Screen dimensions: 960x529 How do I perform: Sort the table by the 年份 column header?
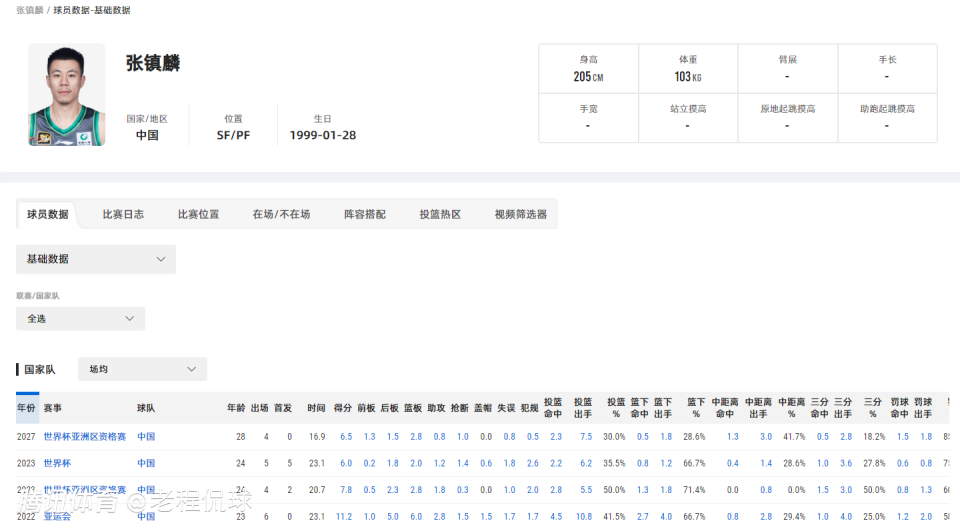(x=26, y=408)
